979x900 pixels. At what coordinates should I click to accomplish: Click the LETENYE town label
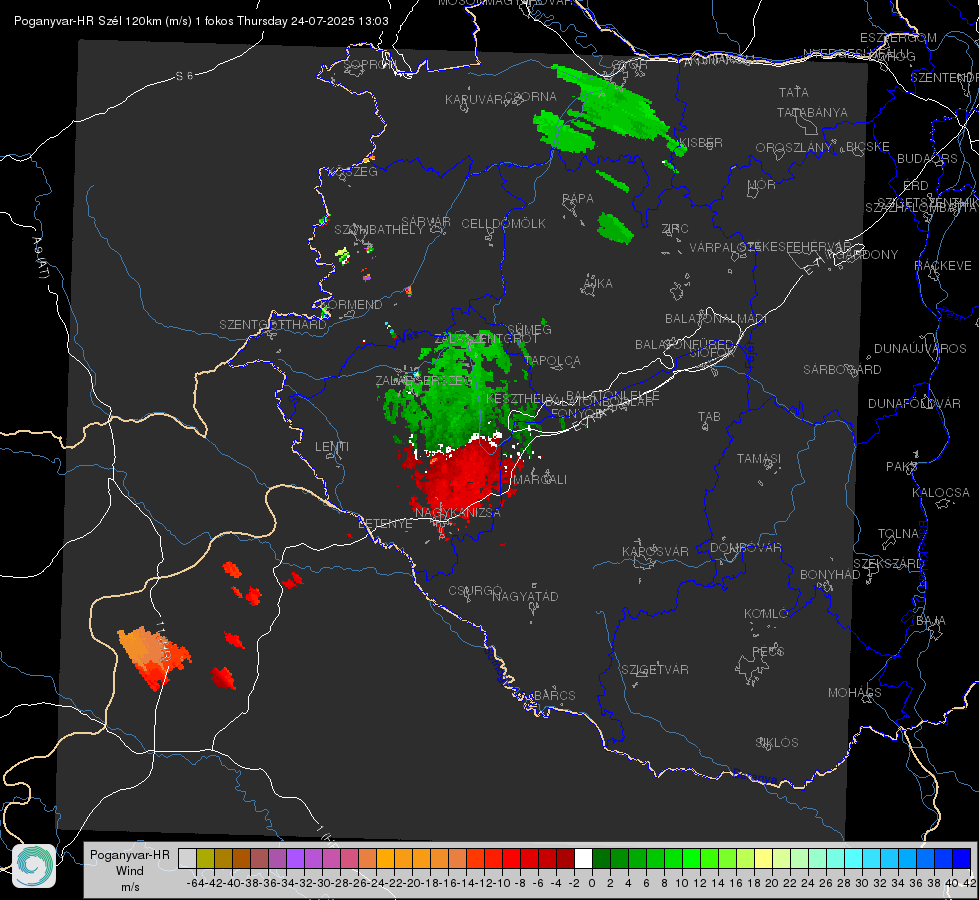pos(385,524)
